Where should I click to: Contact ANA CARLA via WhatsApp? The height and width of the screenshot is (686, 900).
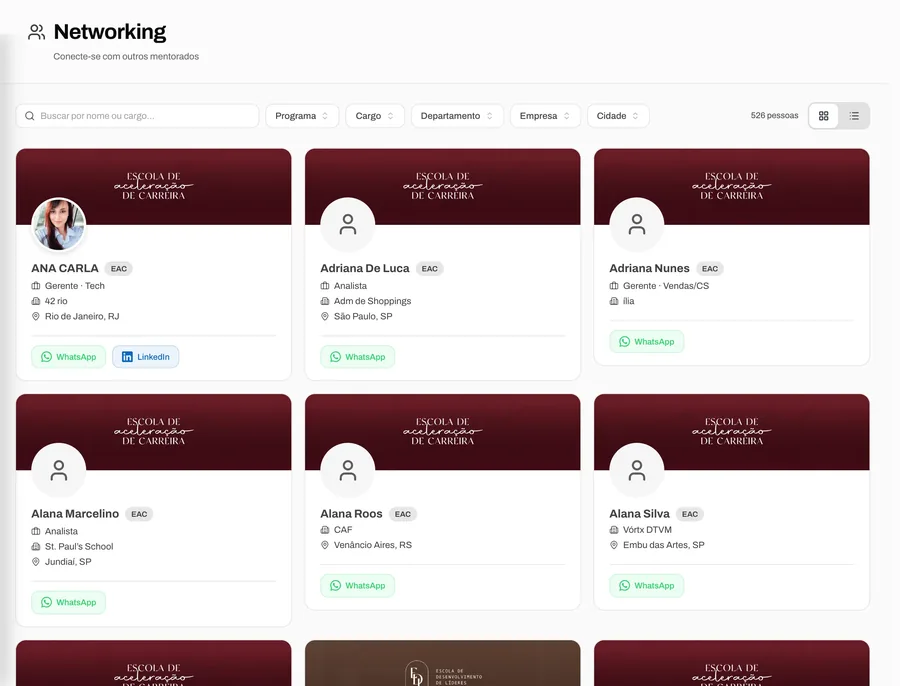point(68,357)
